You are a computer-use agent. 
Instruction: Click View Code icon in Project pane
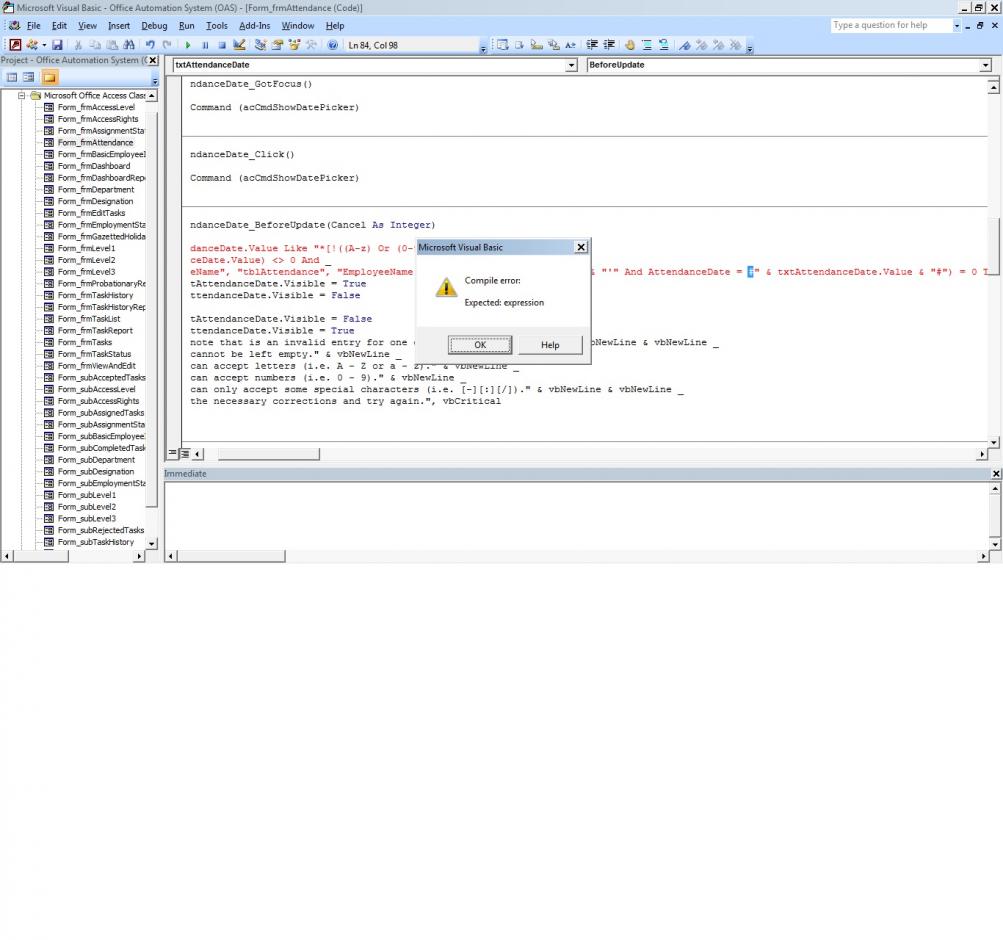click(x=12, y=77)
